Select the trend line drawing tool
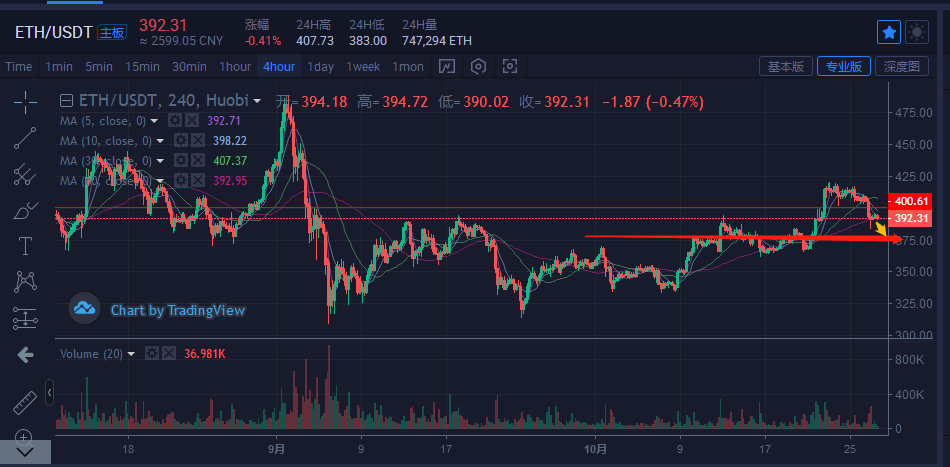 click(25, 138)
